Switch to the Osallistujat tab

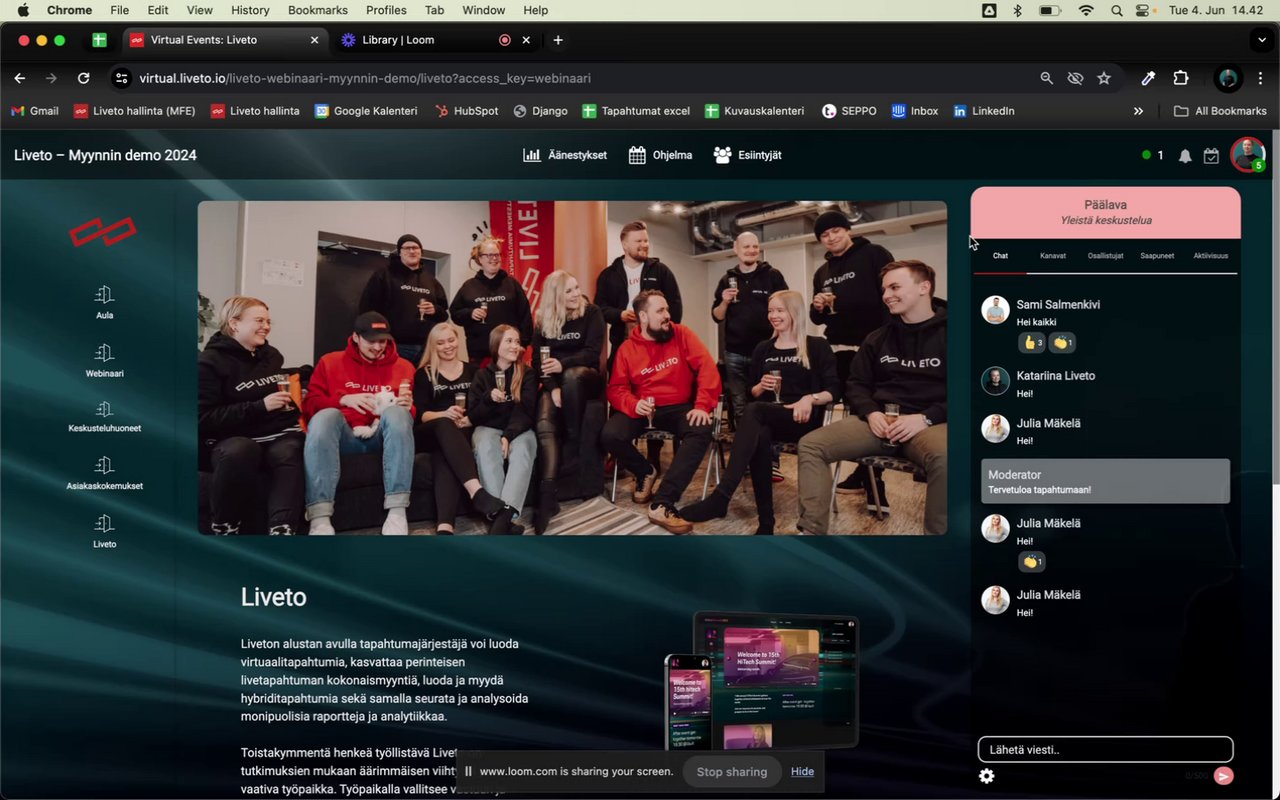pyautogui.click(x=1105, y=256)
